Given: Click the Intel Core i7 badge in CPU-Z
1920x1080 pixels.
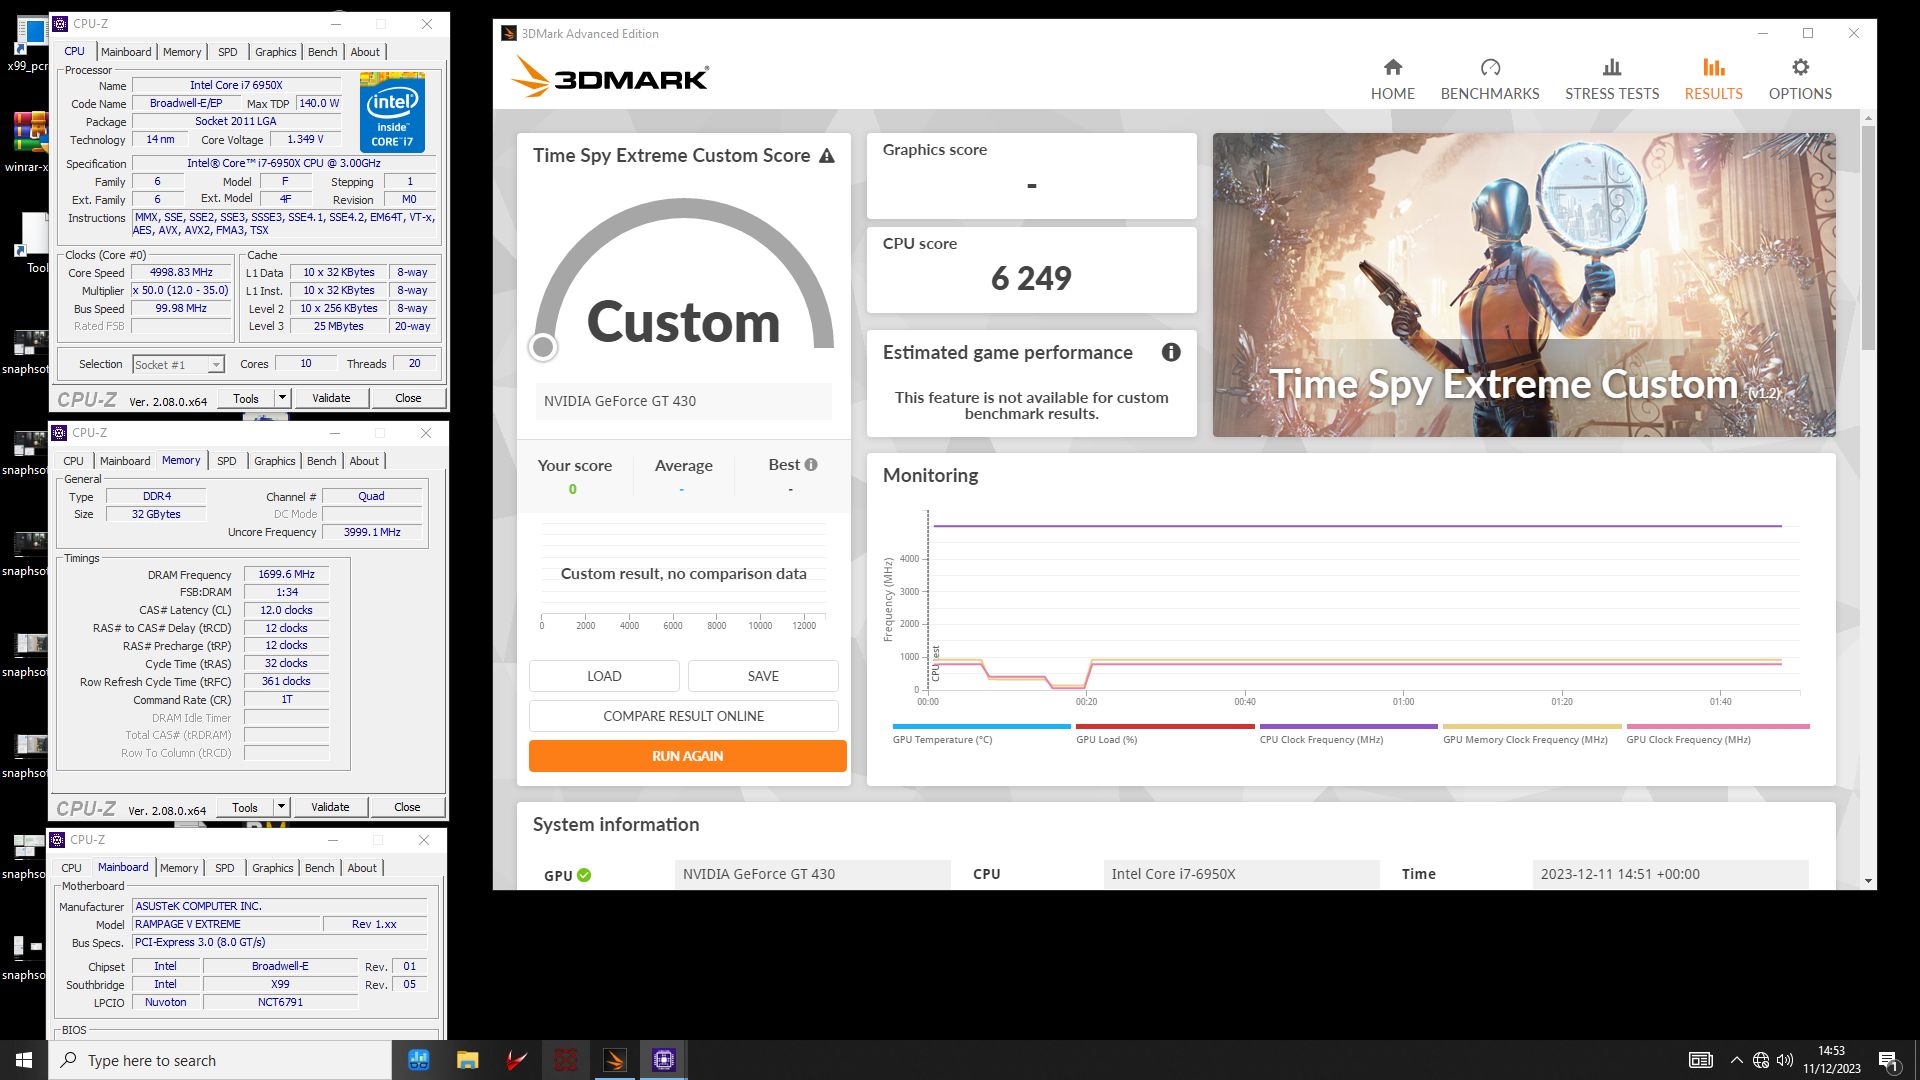Looking at the screenshot, I should (x=392, y=112).
